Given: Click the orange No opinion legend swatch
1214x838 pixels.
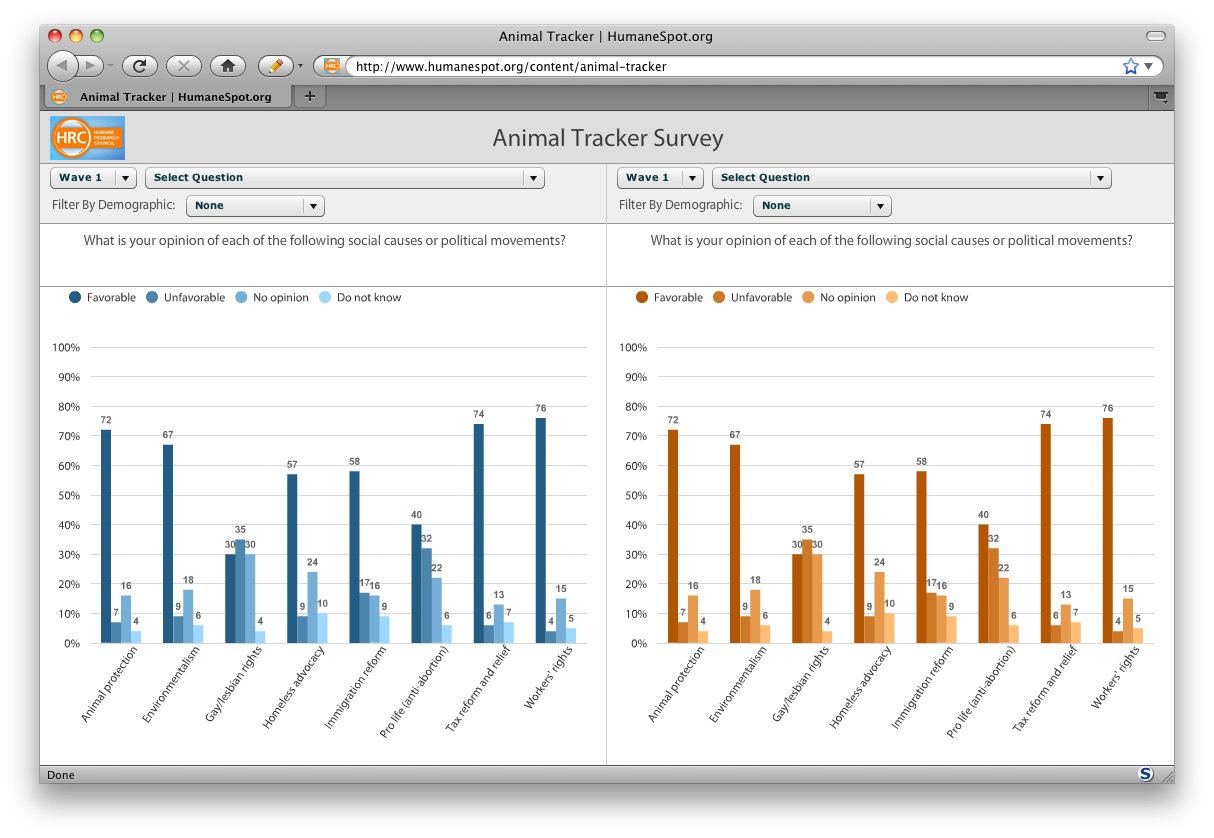Looking at the screenshot, I should (x=808, y=297).
